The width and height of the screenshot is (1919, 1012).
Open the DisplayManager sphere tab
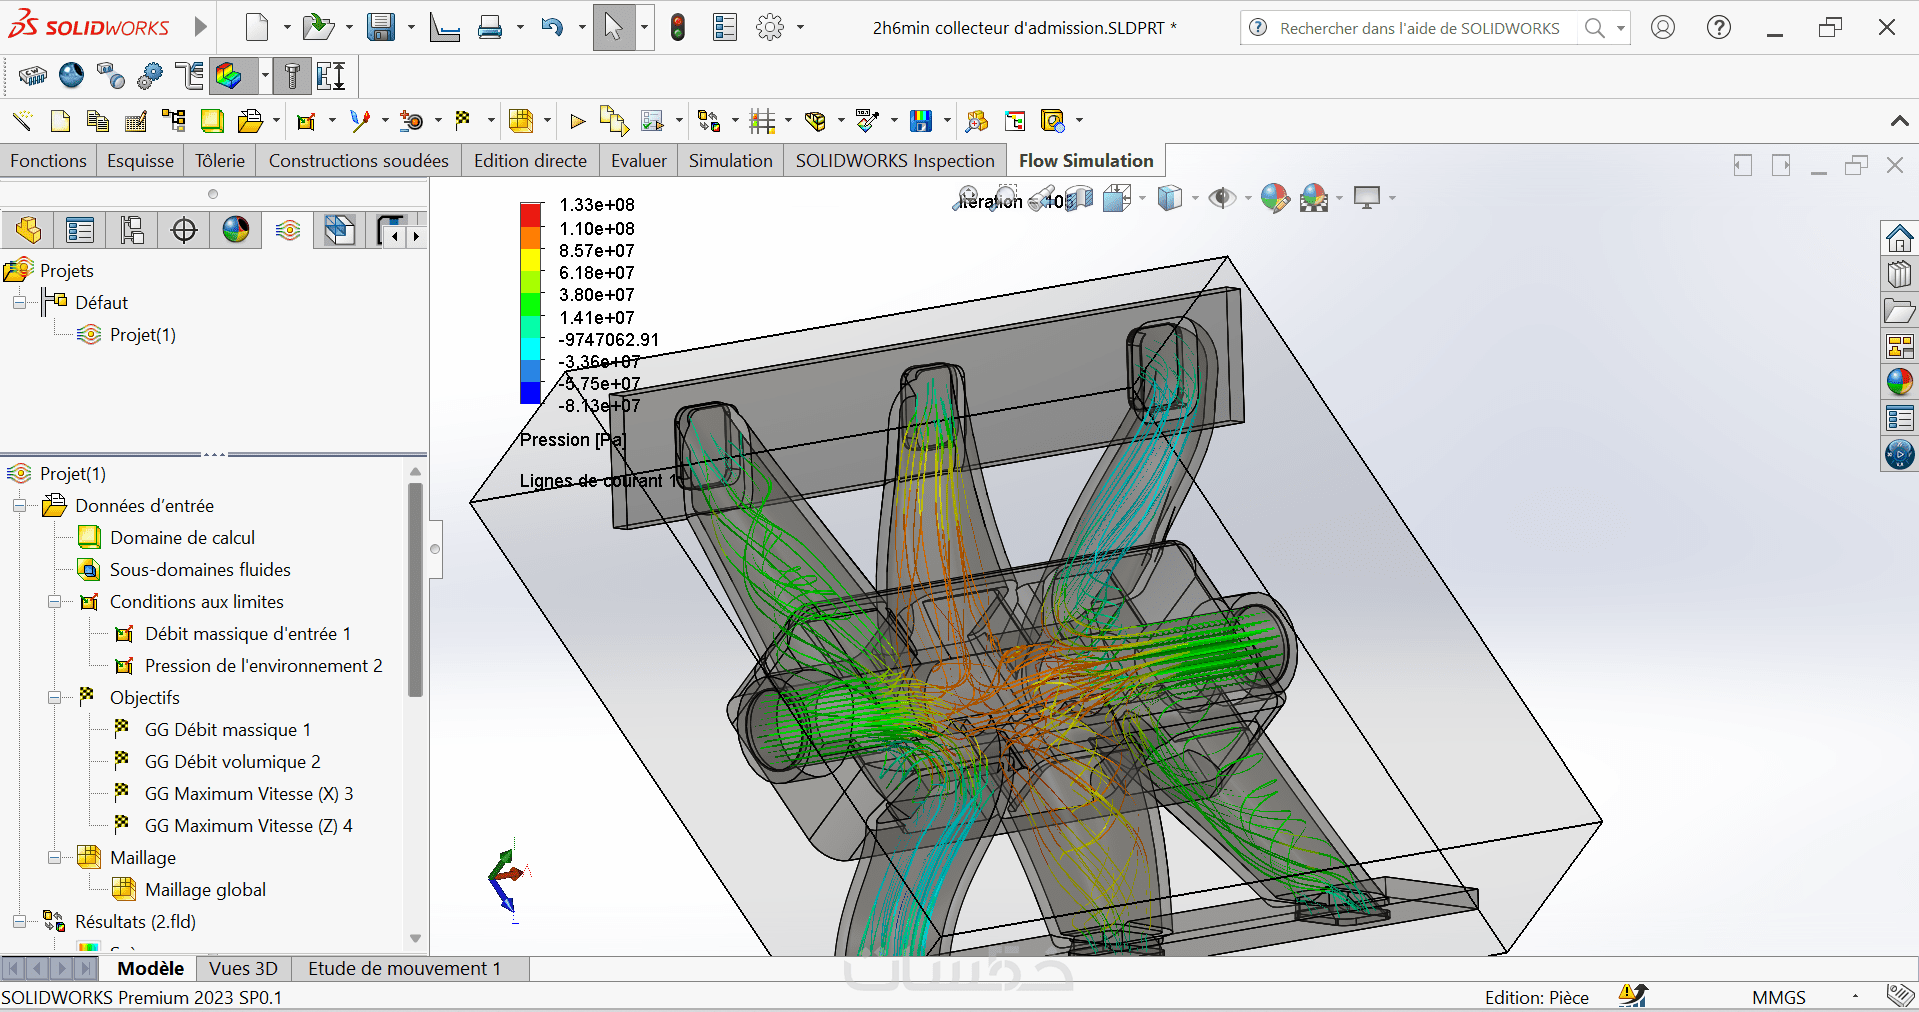click(x=236, y=230)
